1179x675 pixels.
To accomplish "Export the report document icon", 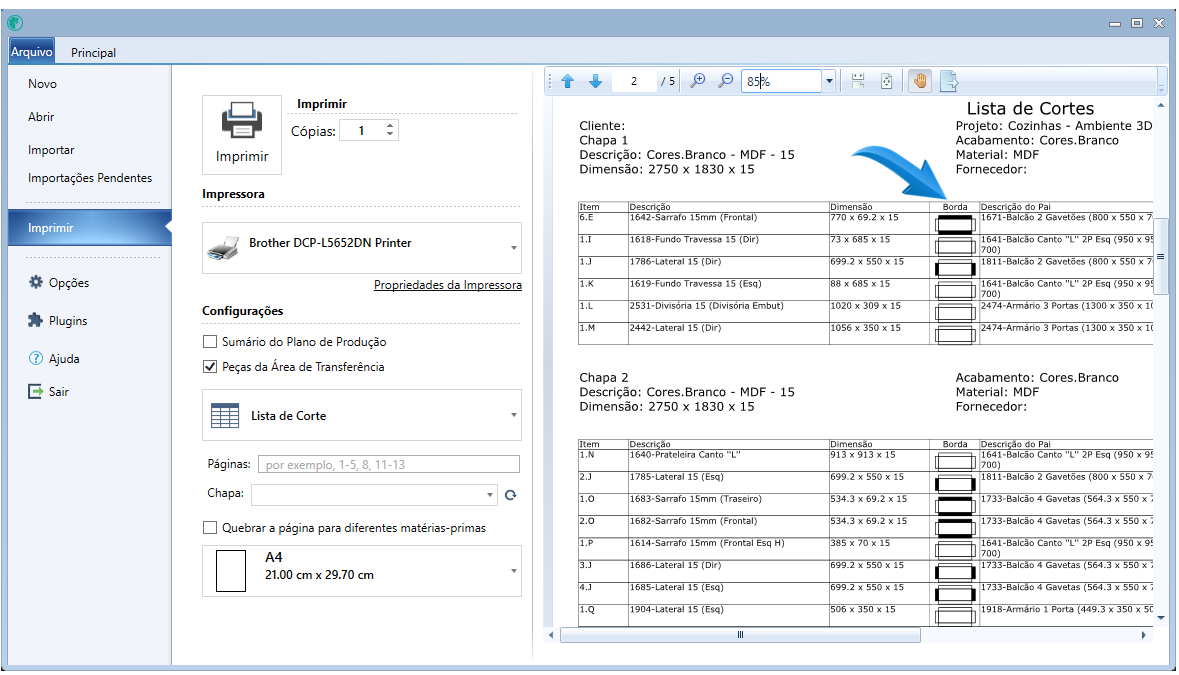I will 948,81.
